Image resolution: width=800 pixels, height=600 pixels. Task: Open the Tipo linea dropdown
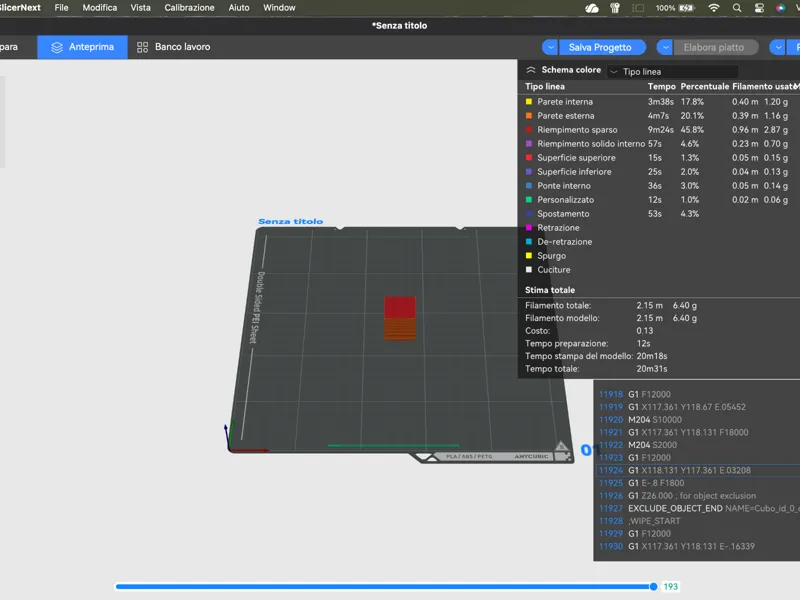tap(672, 71)
